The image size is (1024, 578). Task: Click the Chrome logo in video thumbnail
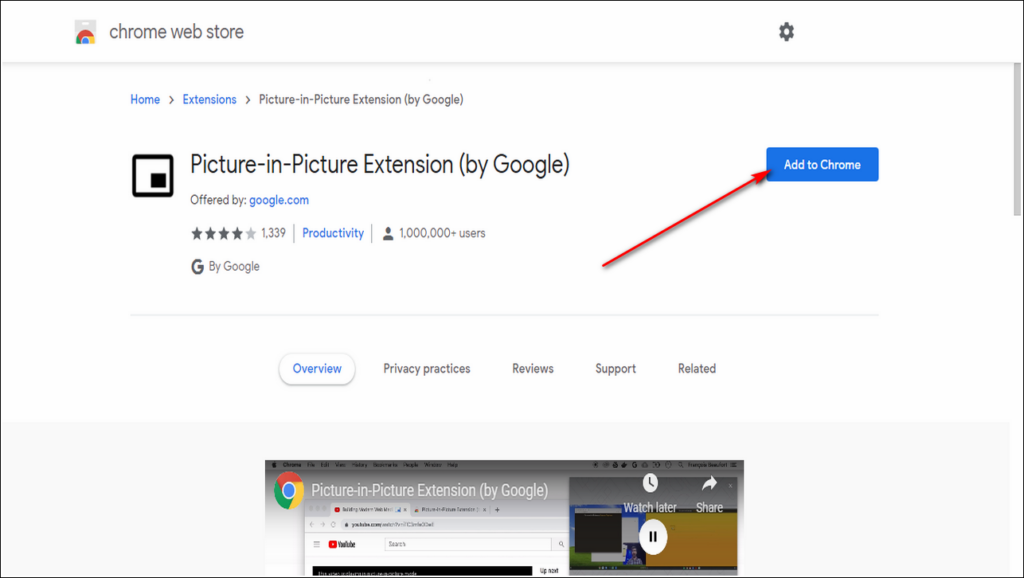click(x=289, y=490)
